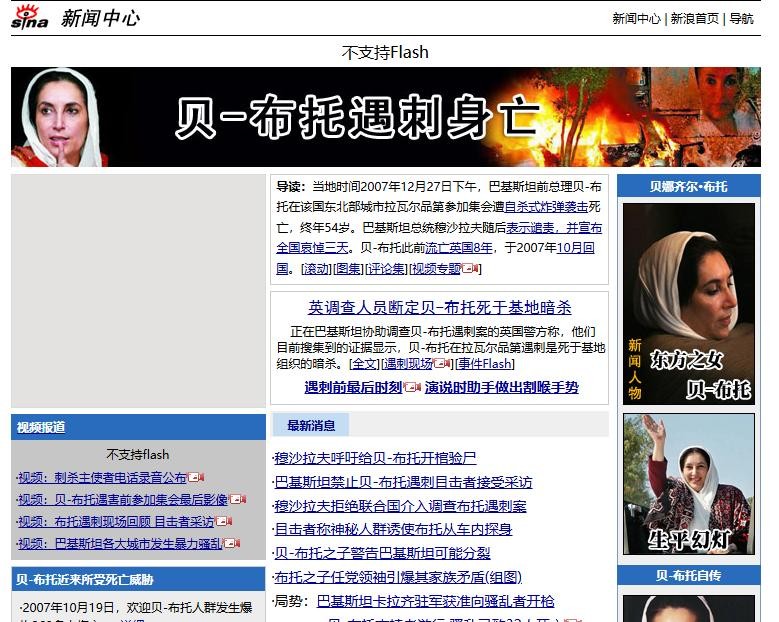This screenshot has width=779, height=622.
Task: Read 穆沙拉夫呼吁给贝-布托开棺验尸 news item
Action: coord(375,458)
